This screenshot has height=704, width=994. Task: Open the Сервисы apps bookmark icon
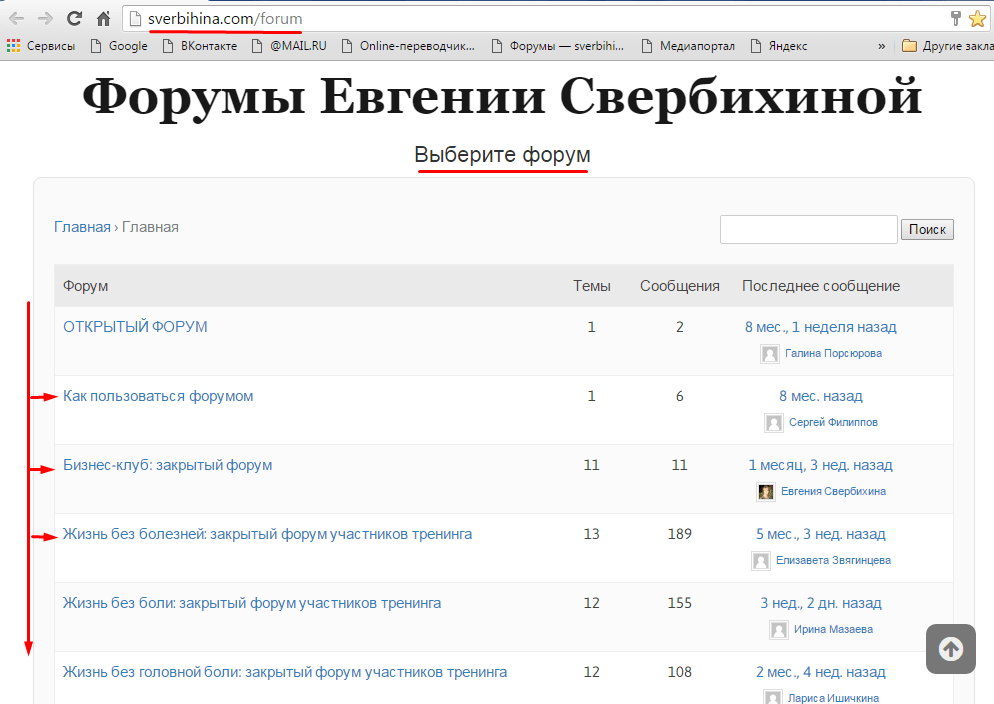point(13,45)
